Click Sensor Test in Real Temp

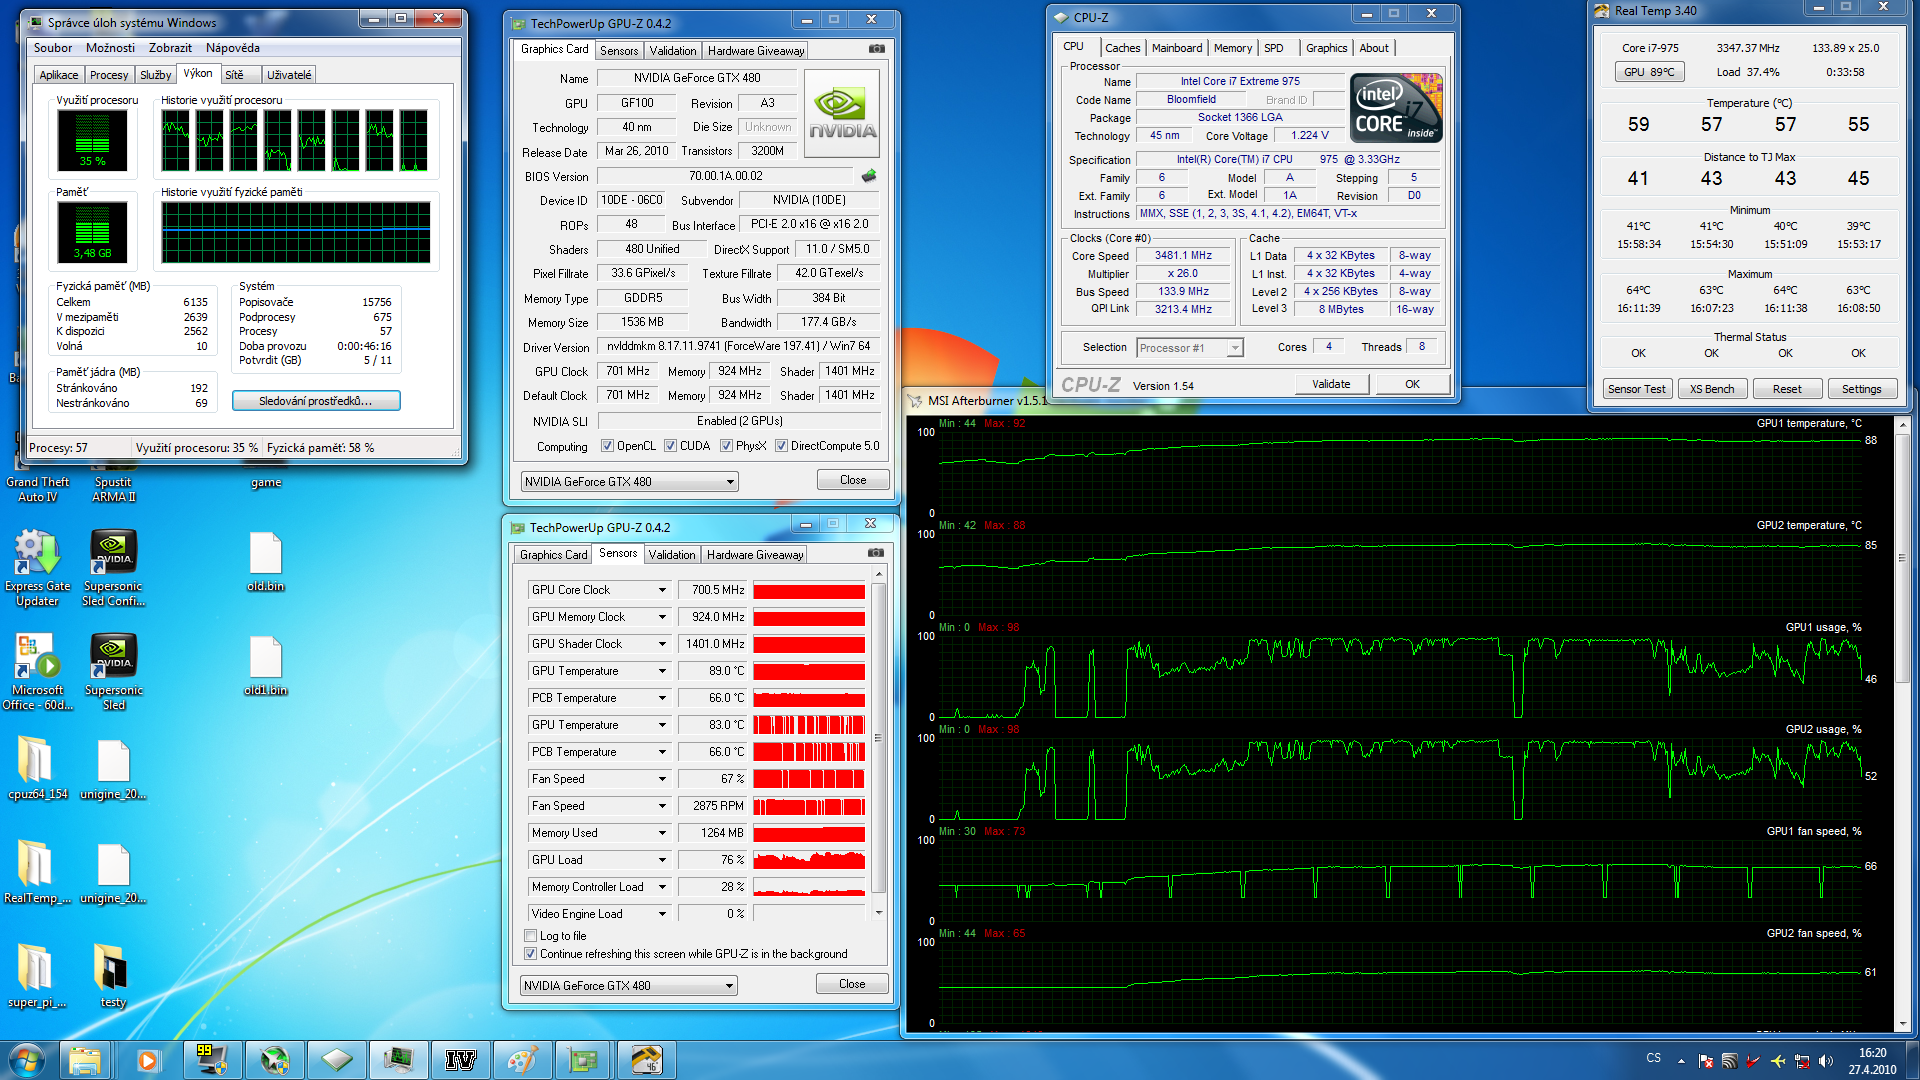tap(1637, 389)
